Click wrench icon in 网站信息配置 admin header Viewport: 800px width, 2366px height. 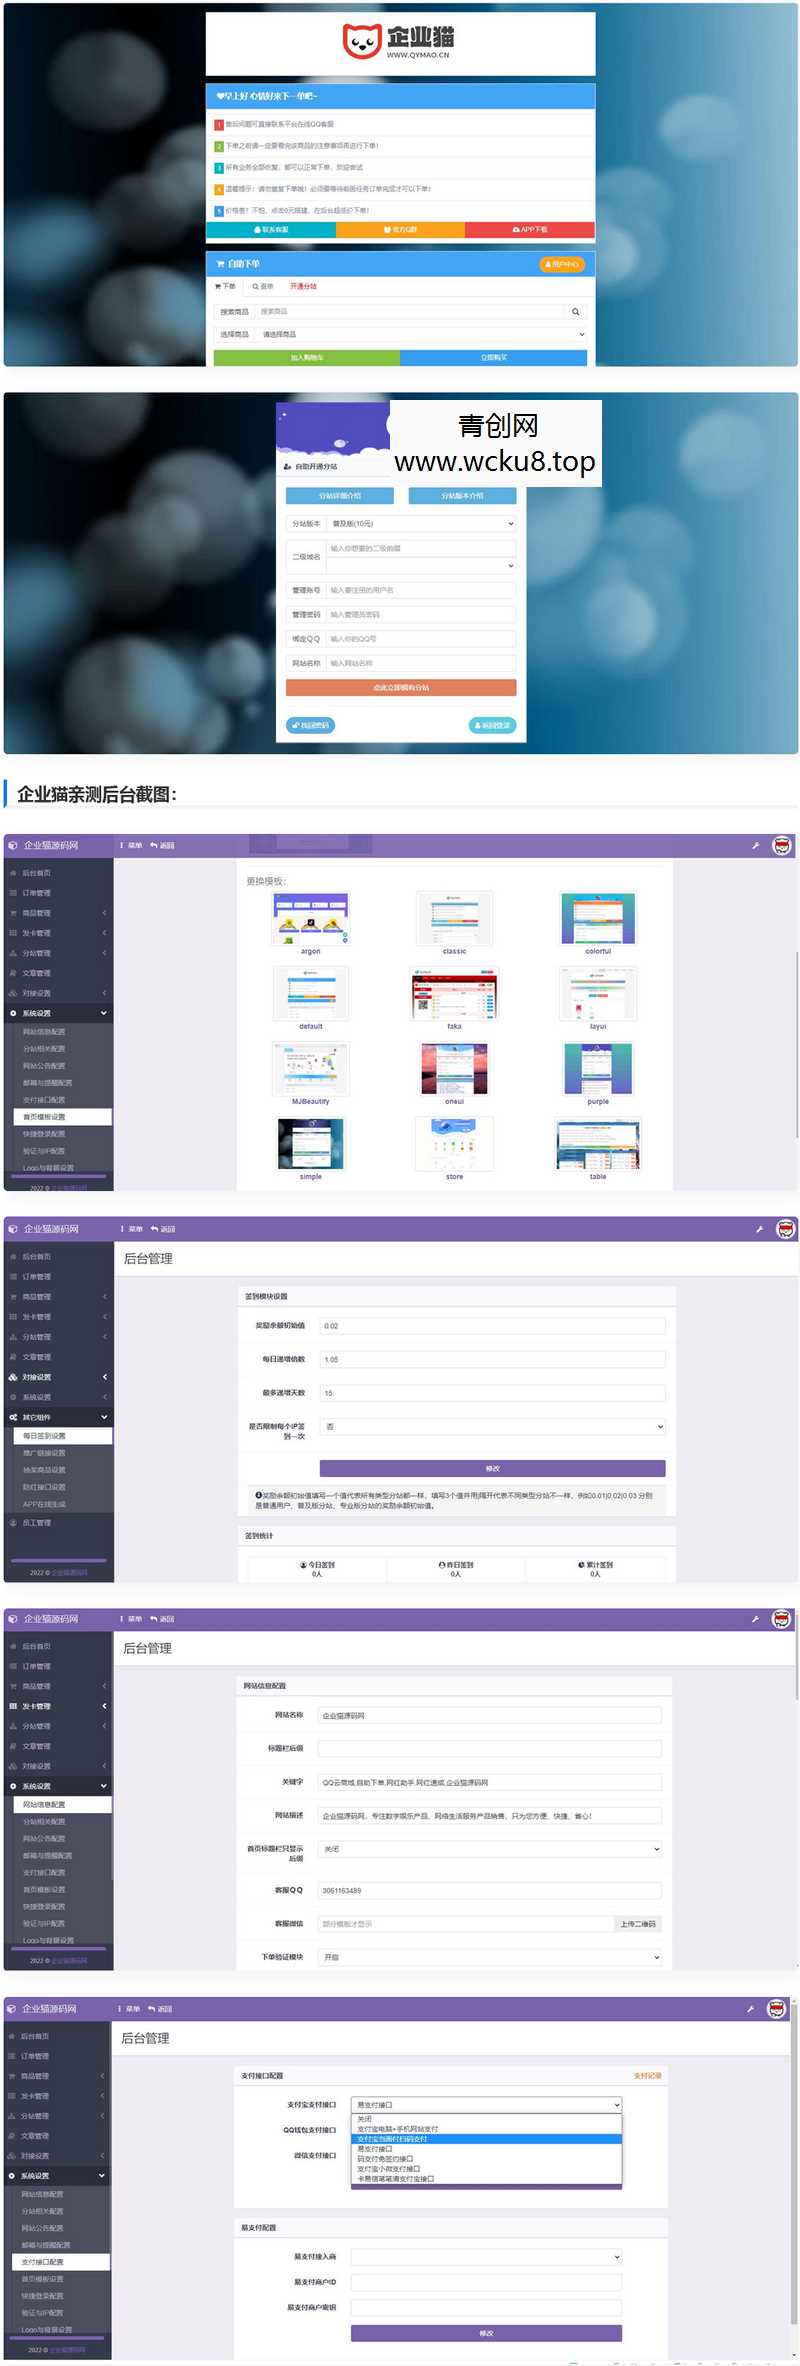pos(755,1619)
